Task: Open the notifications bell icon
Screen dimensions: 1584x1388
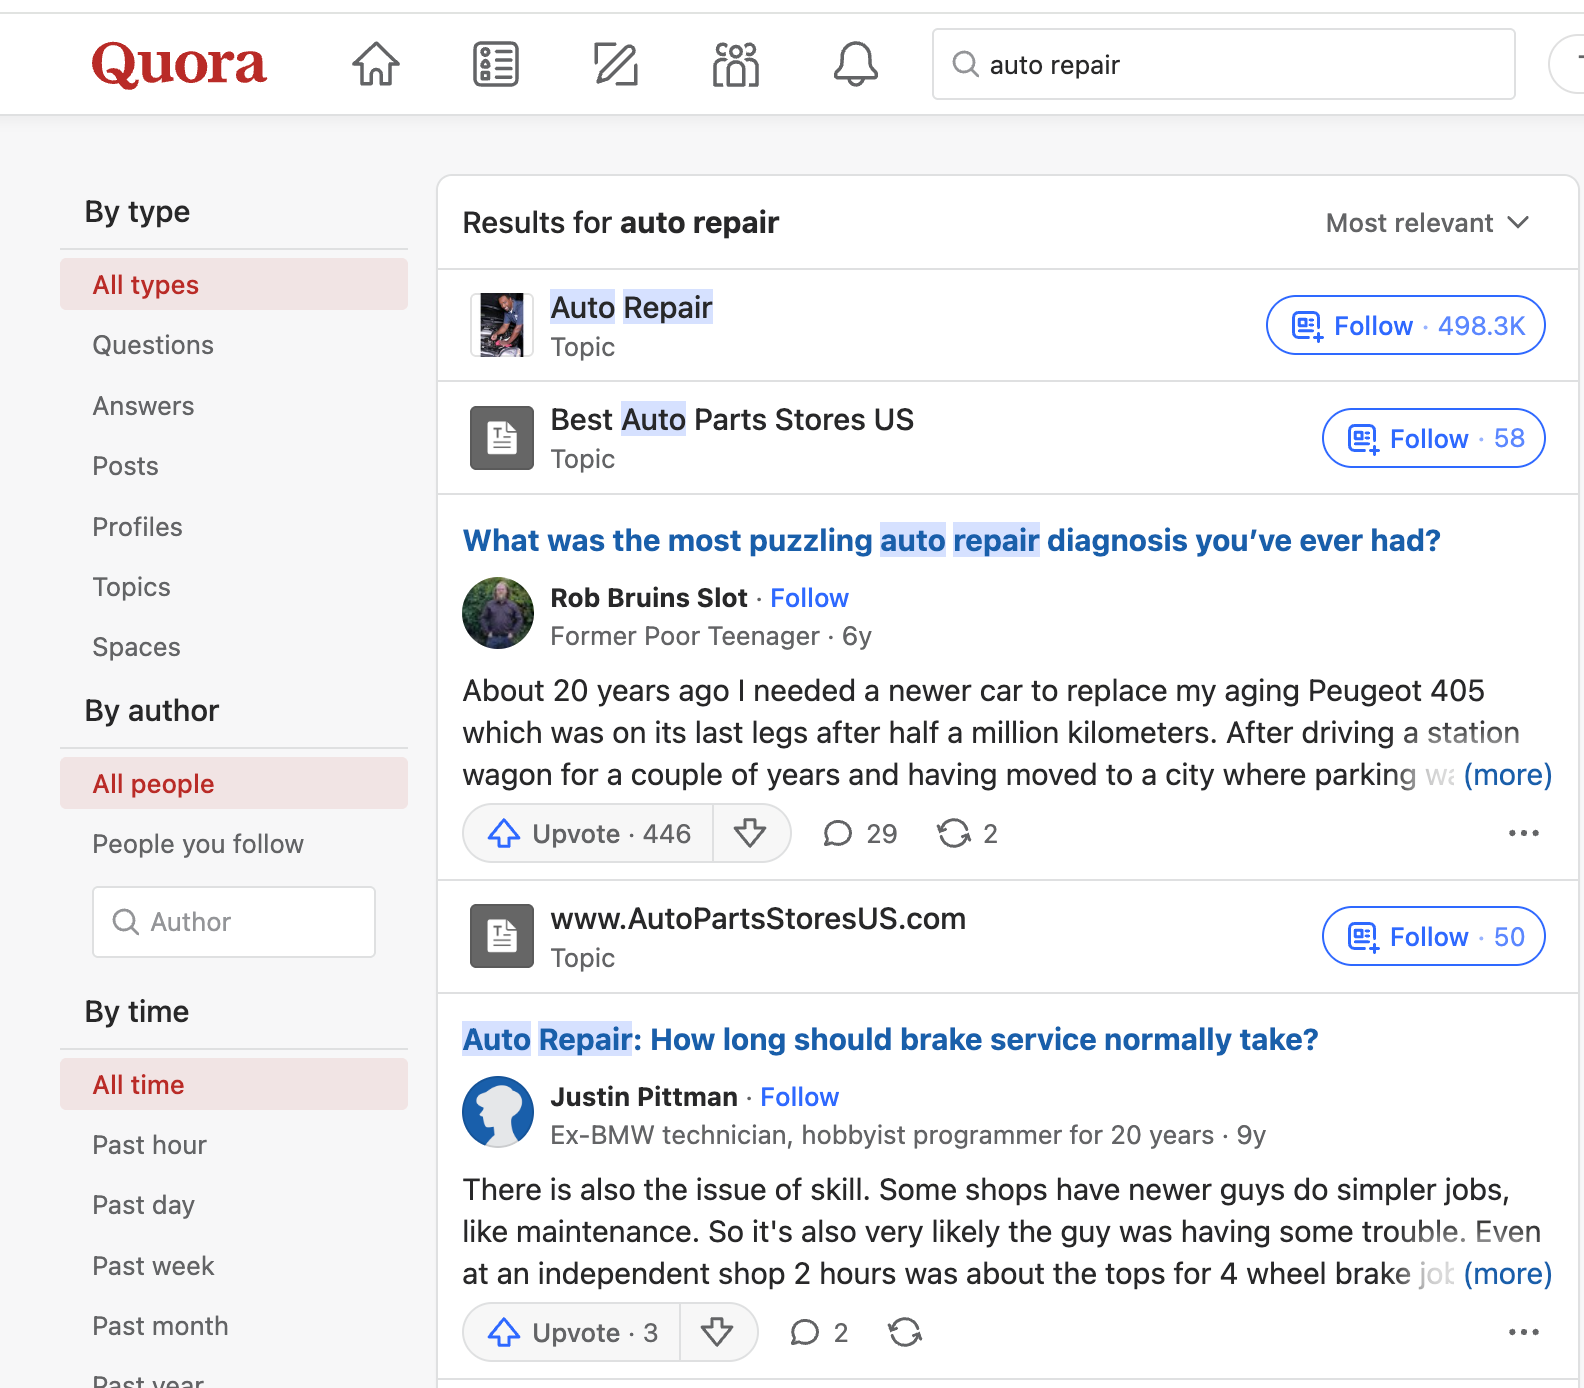Action: [x=855, y=64]
